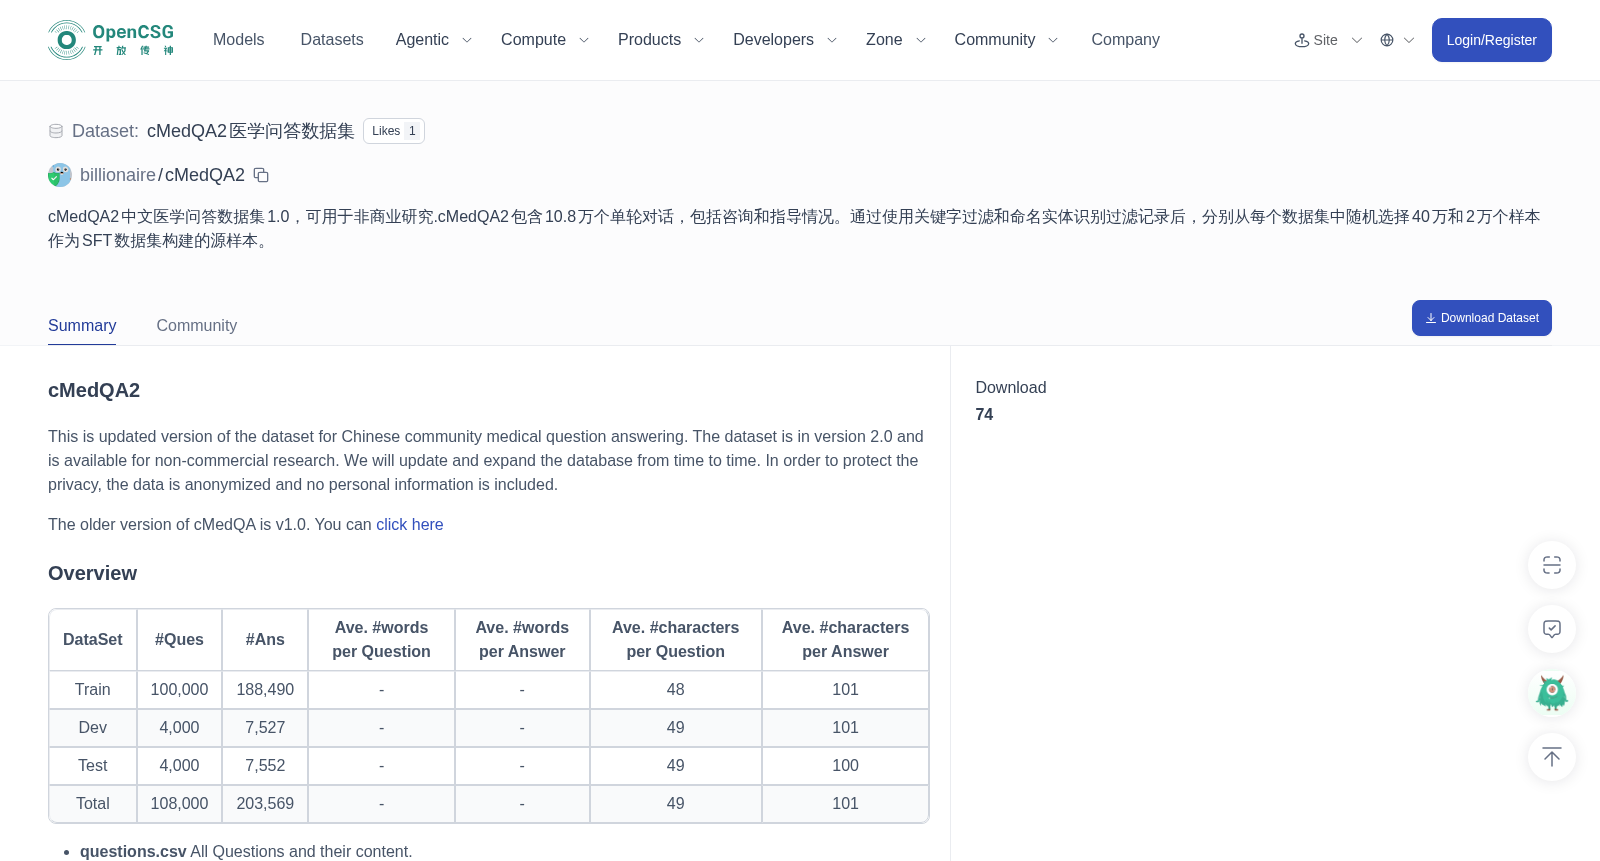Screen dimensions: 1600x861
Task: Click the back-to-top arrow button
Action: coord(1552,757)
